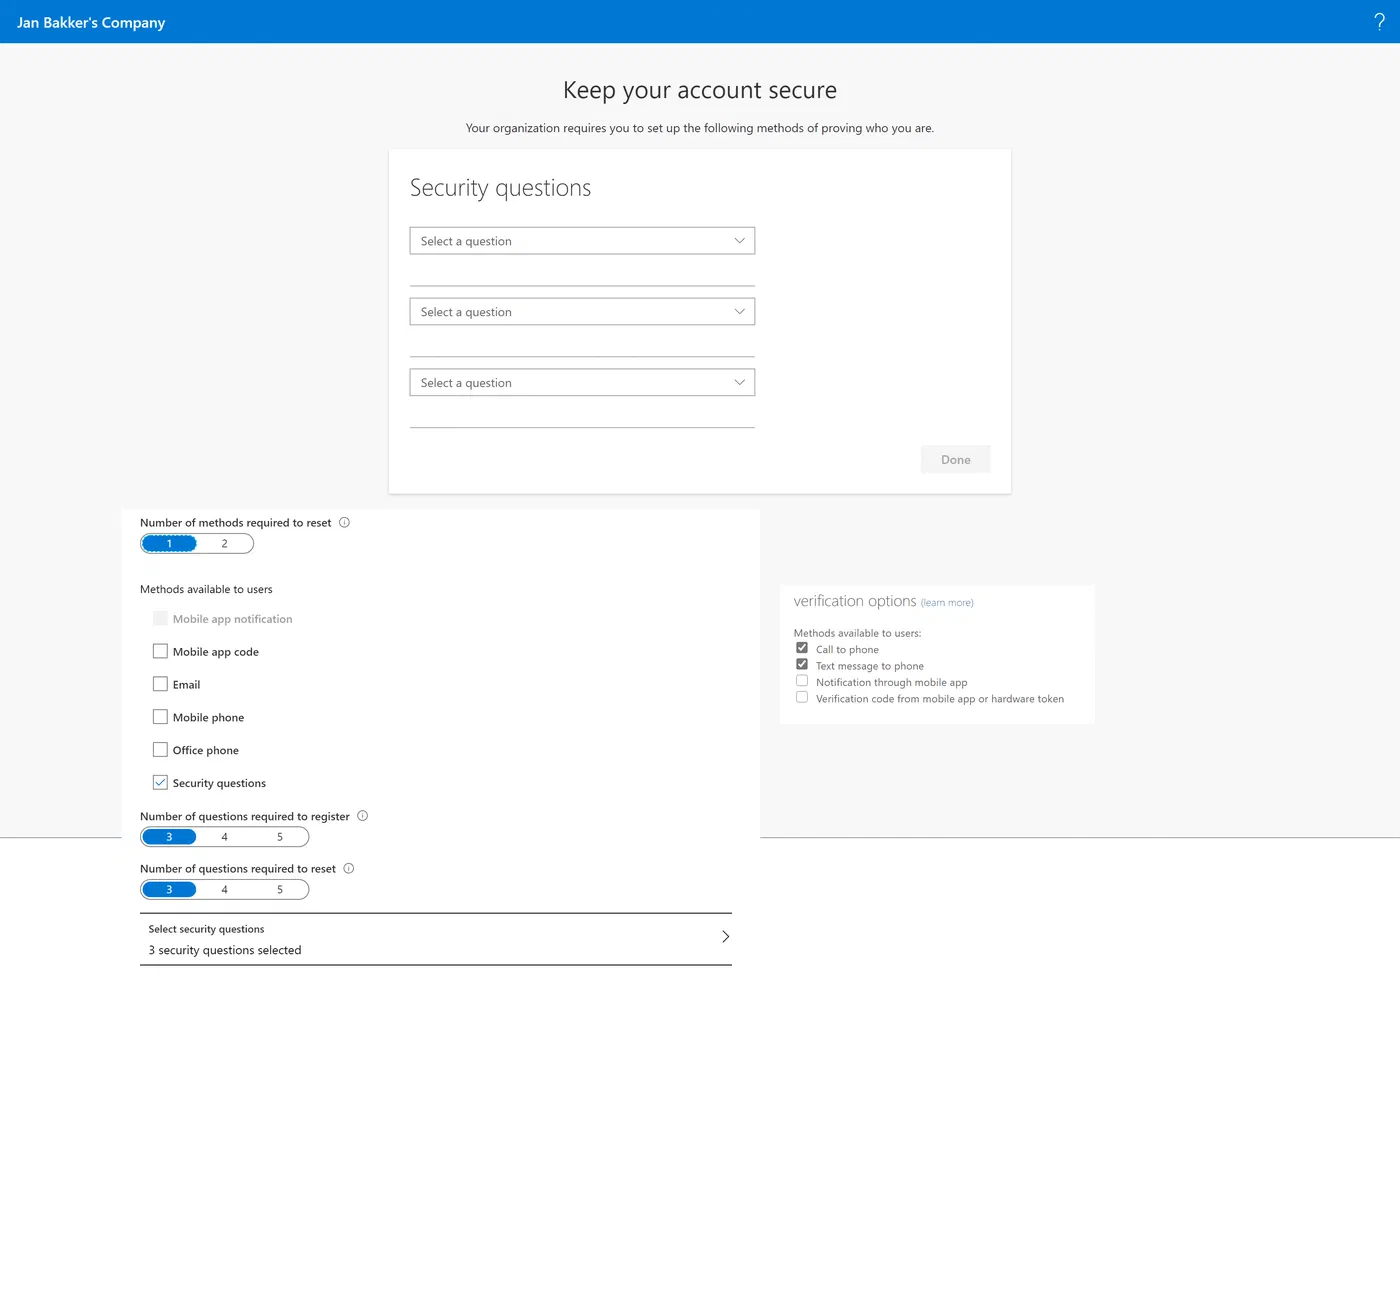Image resolution: width=1400 pixels, height=1308 pixels.
Task: Click the answer field under first question
Action: [582, 274]
